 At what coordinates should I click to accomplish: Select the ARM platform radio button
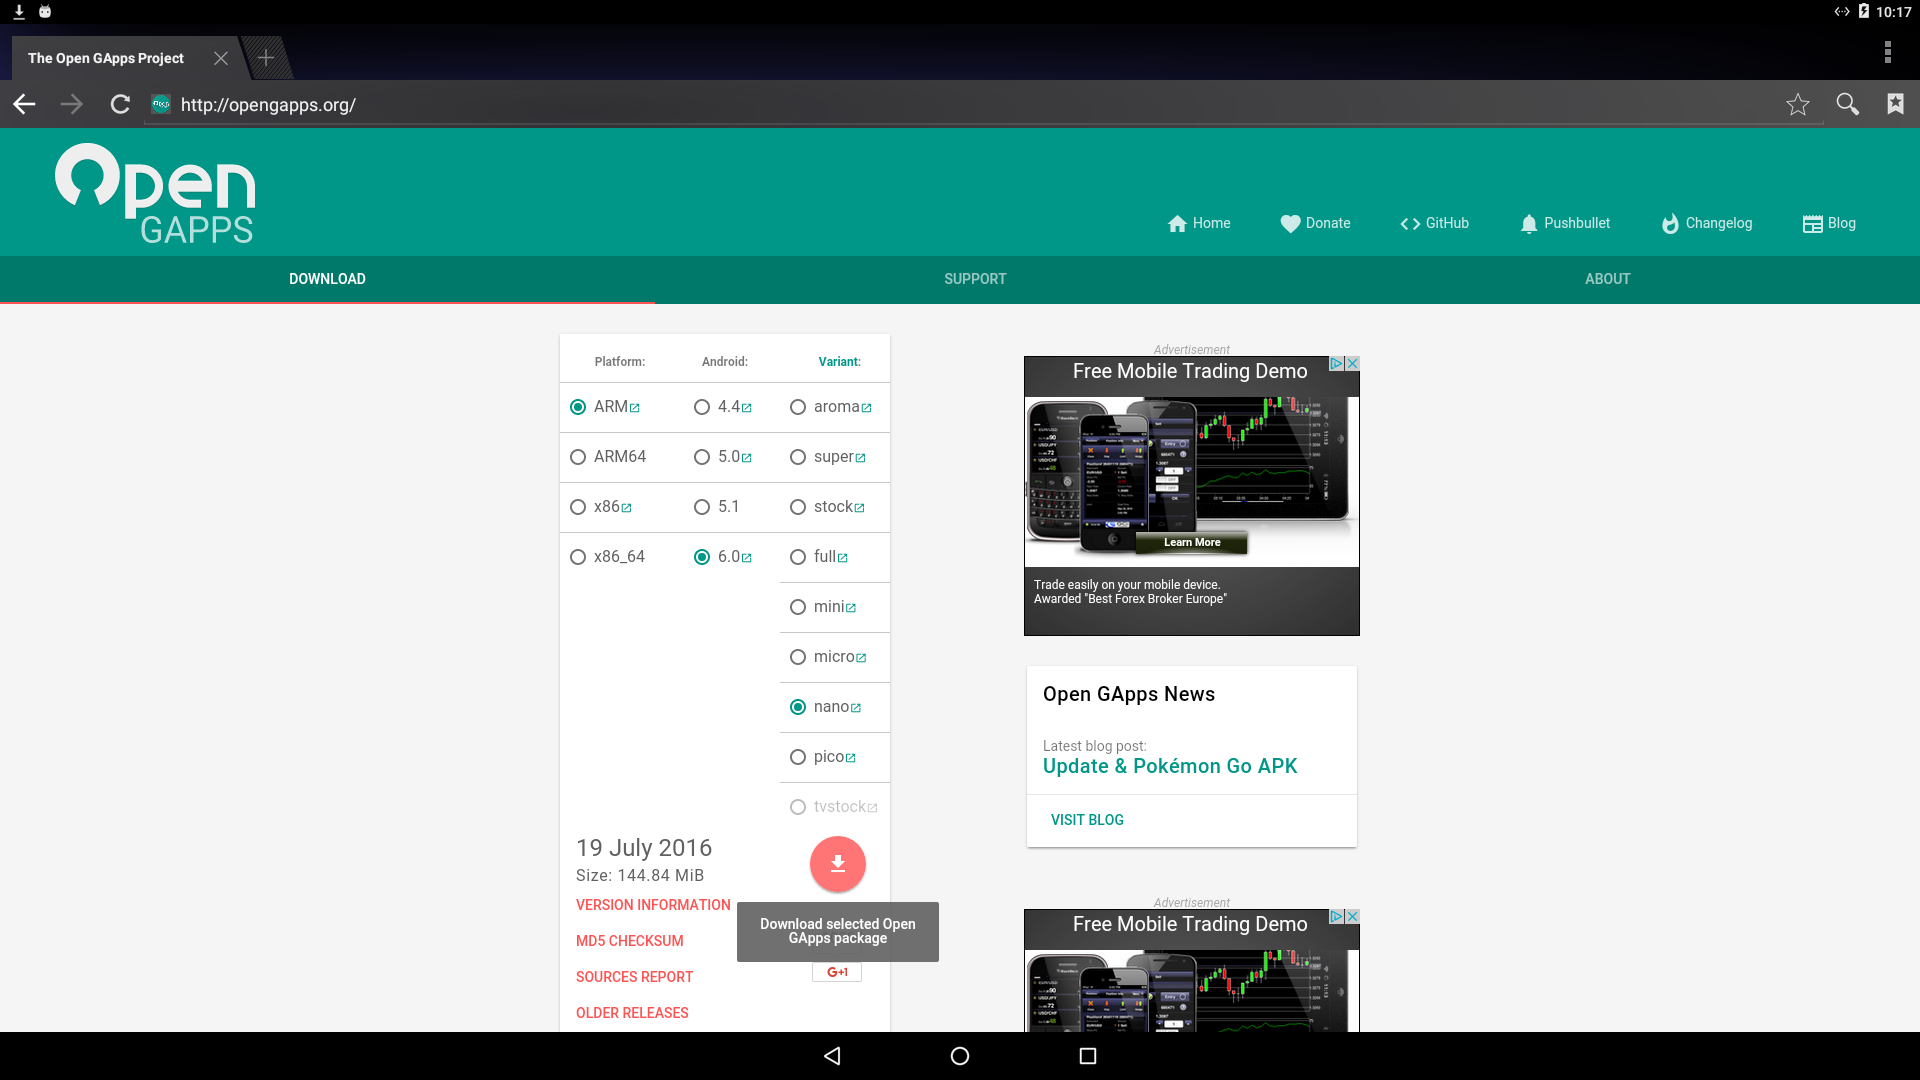(x=576, y=406)
